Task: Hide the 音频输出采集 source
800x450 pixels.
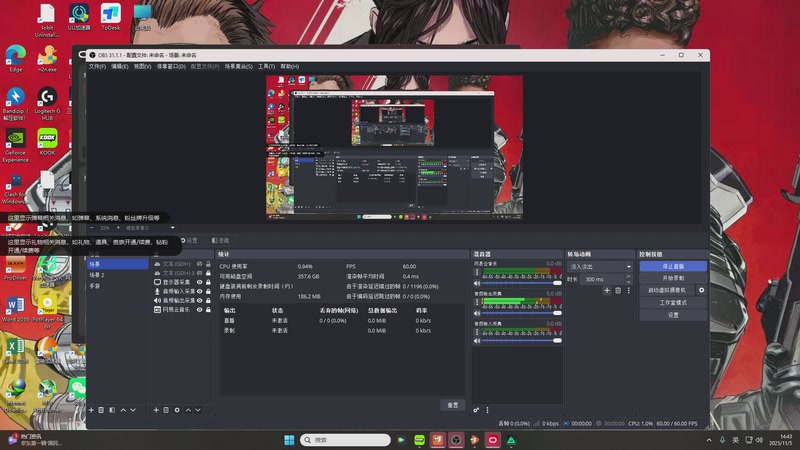Action: tap(199, 301)
